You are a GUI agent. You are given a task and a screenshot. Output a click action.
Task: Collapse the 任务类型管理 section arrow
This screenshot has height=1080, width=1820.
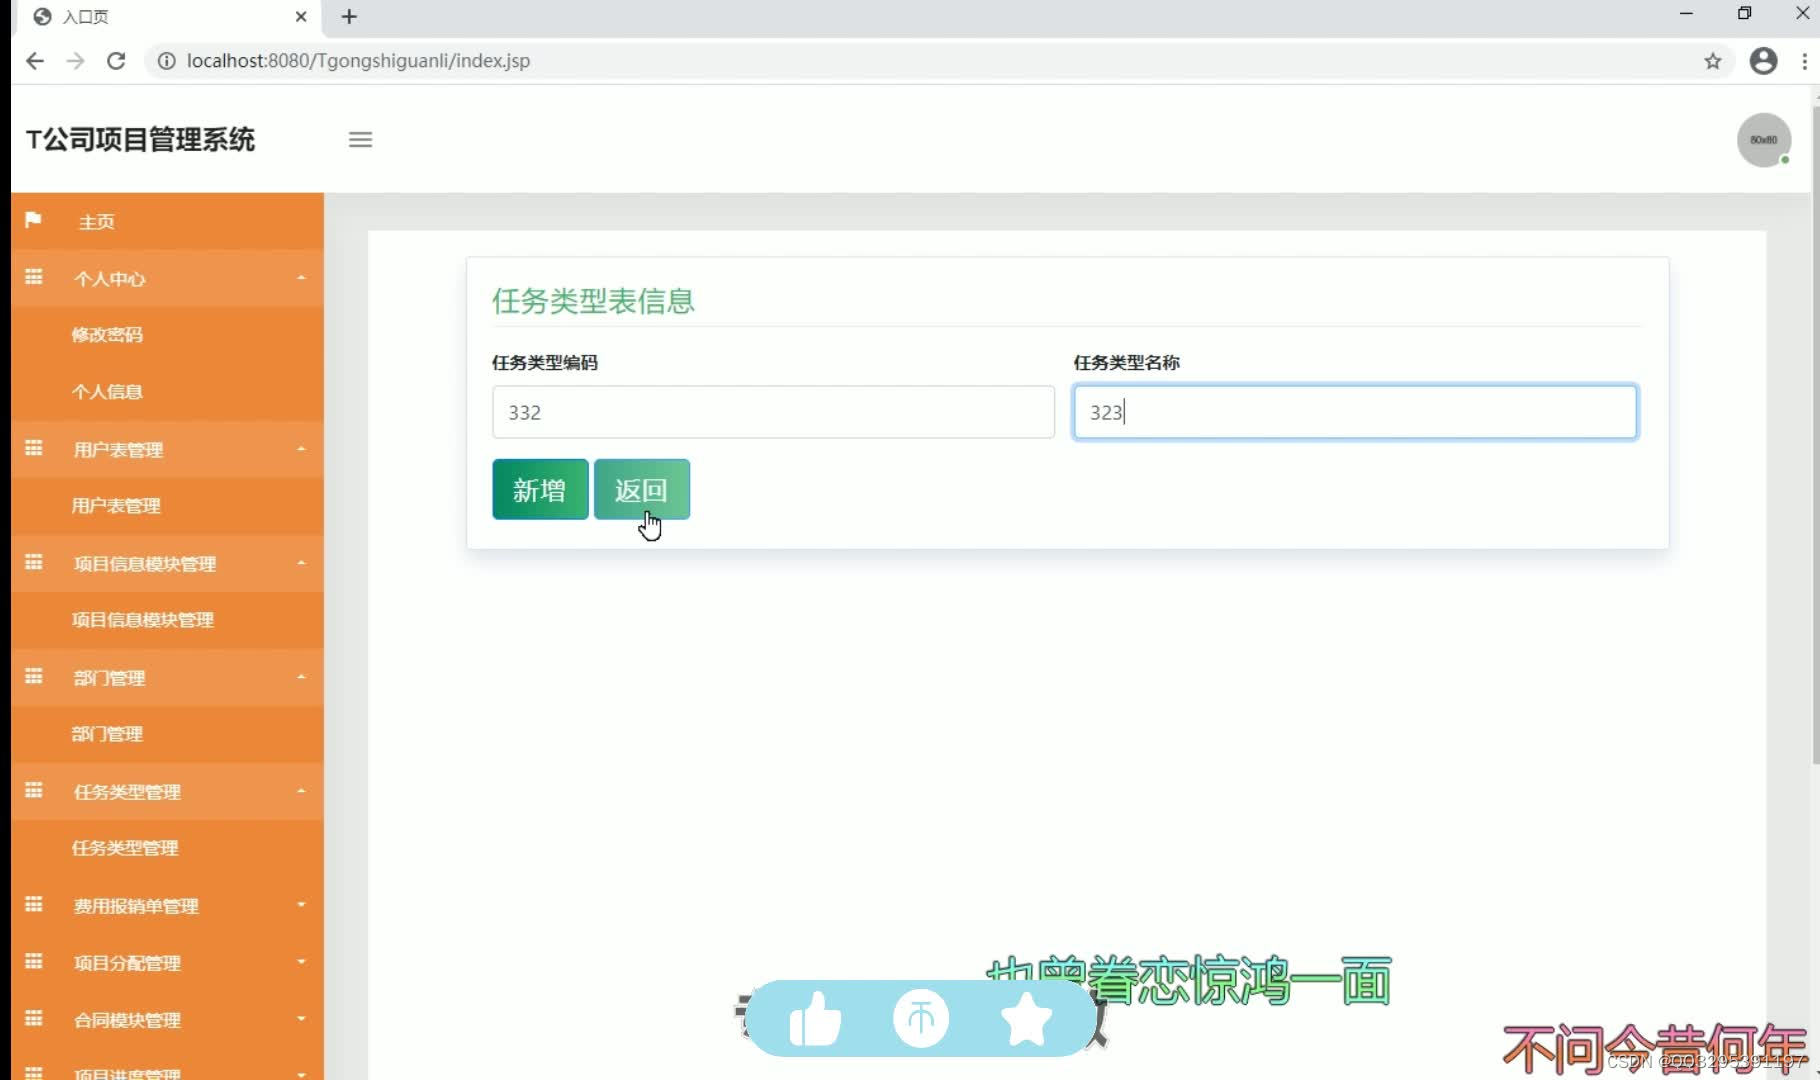coord(301,791)
